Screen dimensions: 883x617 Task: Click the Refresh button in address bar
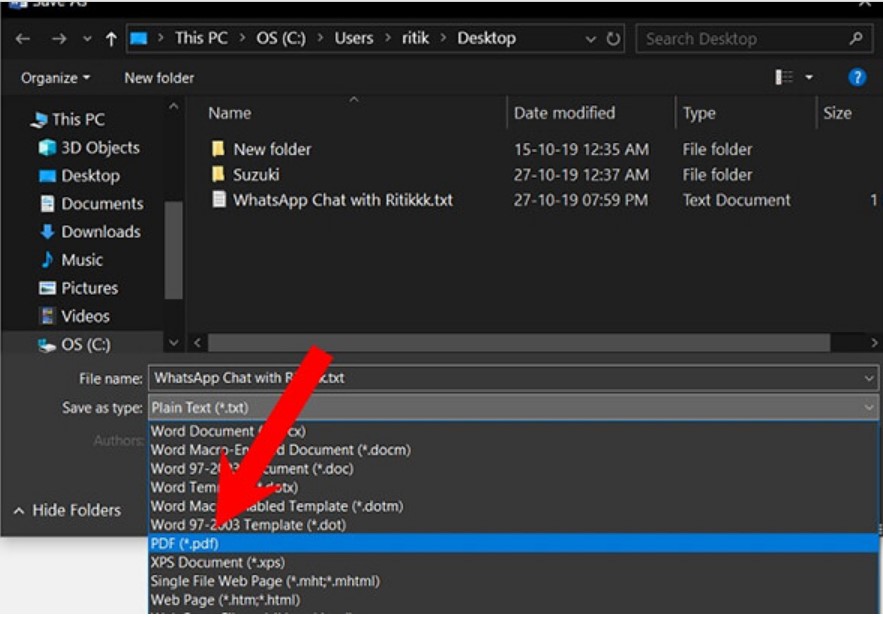[613, 40]
